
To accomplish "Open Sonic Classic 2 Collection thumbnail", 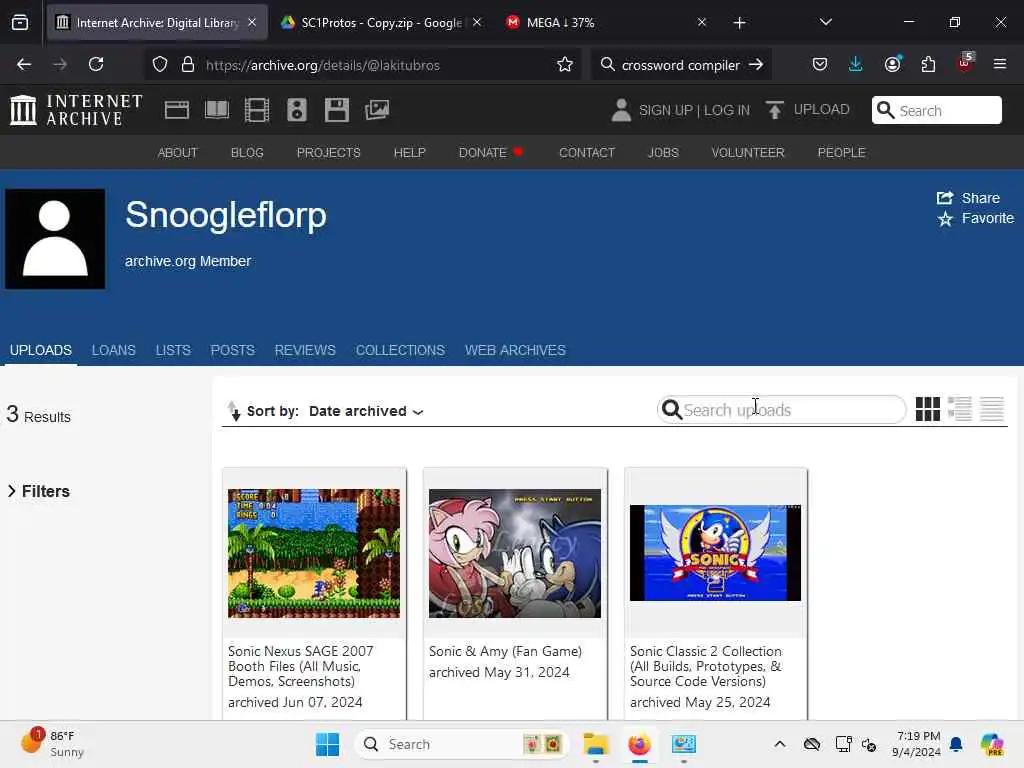I will click(x=715, y=553).
